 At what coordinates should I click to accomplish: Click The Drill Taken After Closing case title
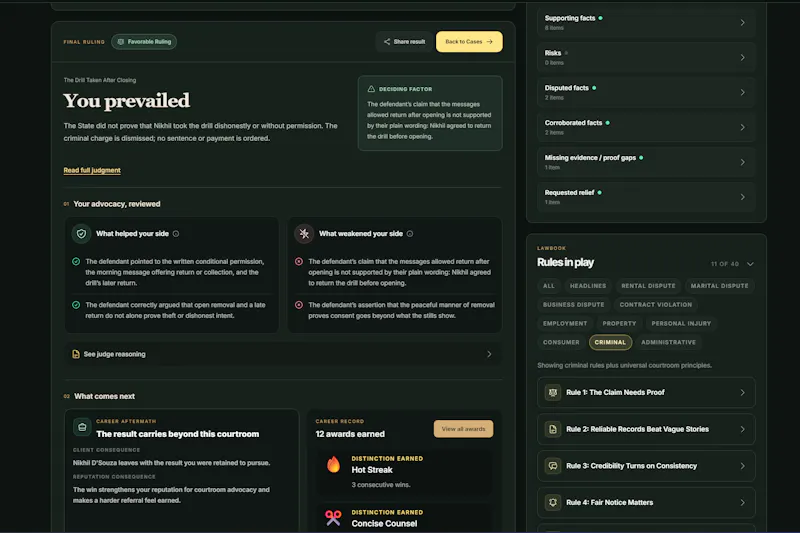pos(99,80)
